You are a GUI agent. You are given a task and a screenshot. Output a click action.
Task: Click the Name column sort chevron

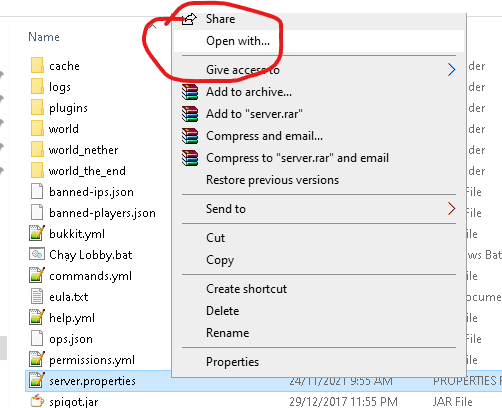tap(153, 26)
